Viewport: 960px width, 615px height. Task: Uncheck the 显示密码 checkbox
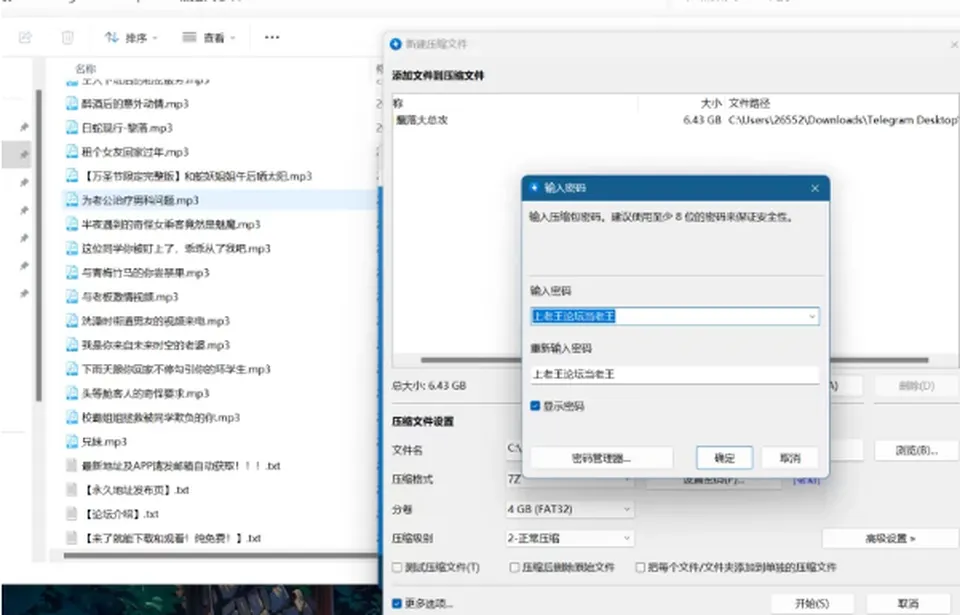tap(535, 406)
